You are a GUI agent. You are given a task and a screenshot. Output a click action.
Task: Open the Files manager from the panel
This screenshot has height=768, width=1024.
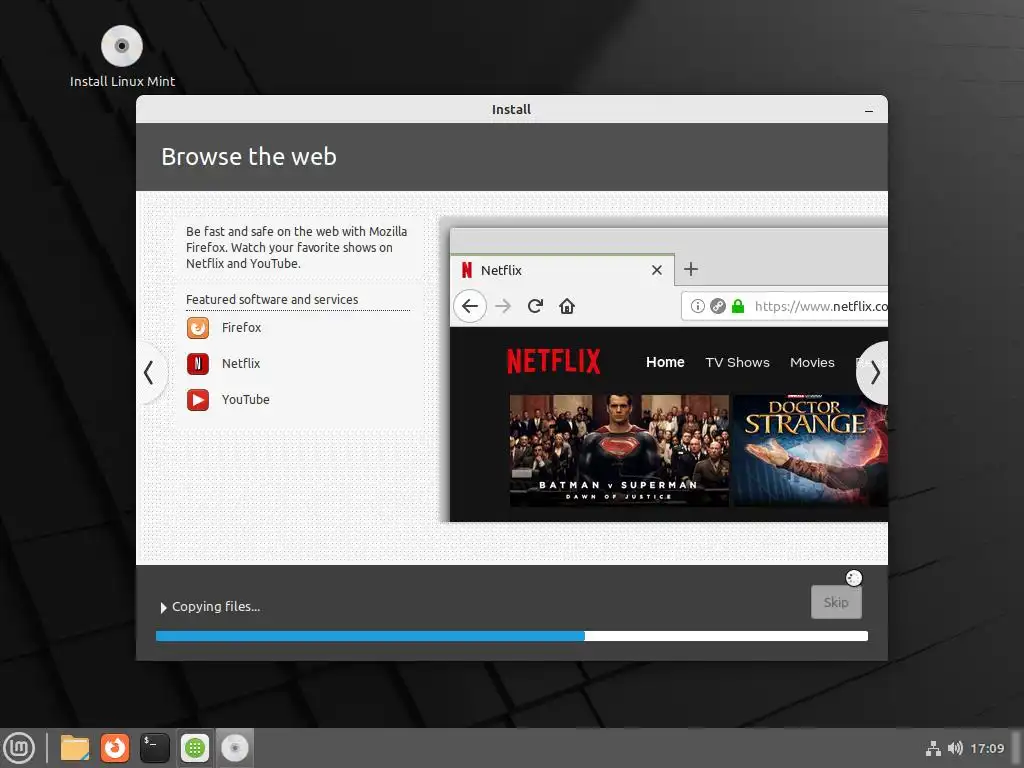tap(74, 748)
